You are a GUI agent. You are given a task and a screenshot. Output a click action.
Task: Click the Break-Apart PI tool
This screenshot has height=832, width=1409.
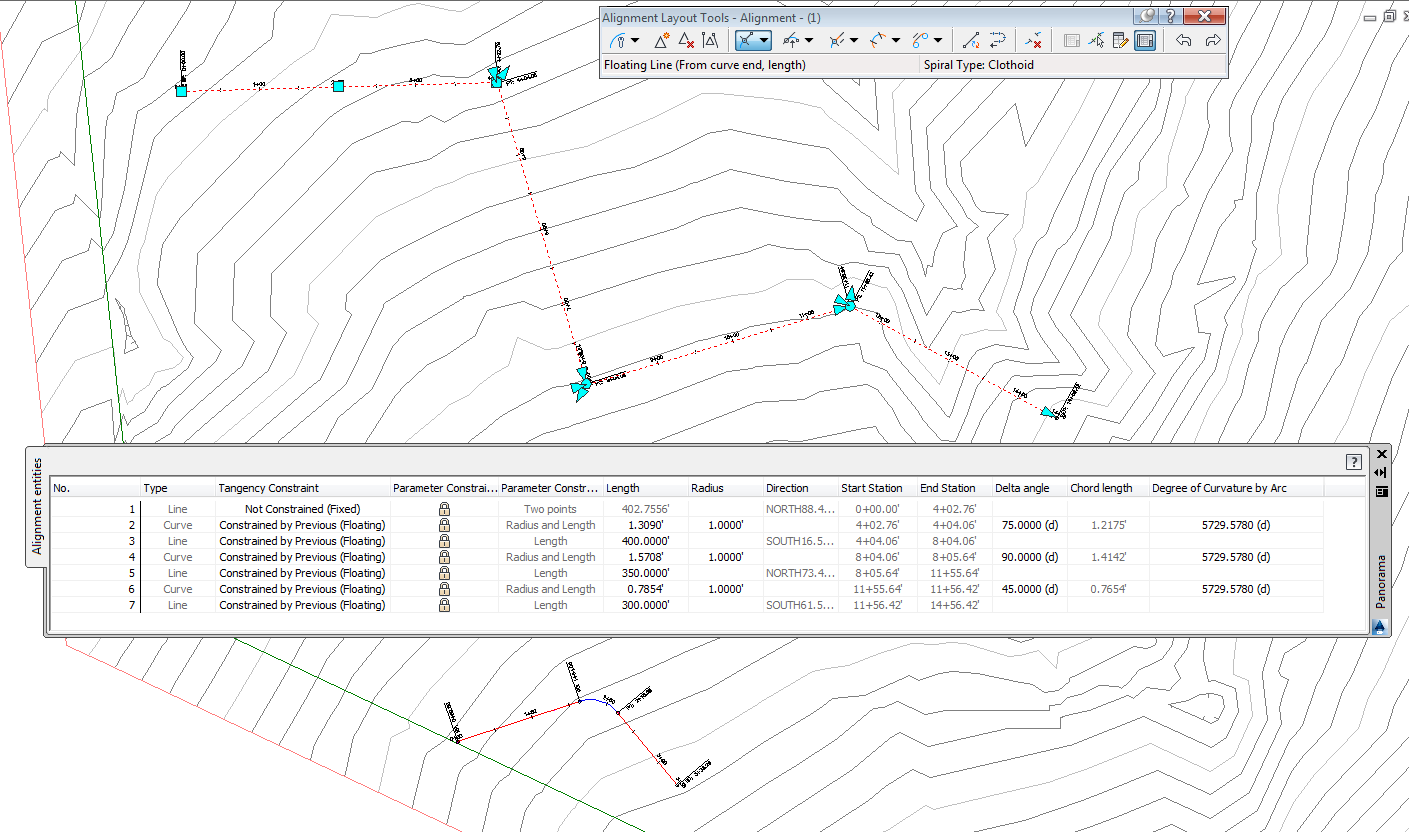710,41
